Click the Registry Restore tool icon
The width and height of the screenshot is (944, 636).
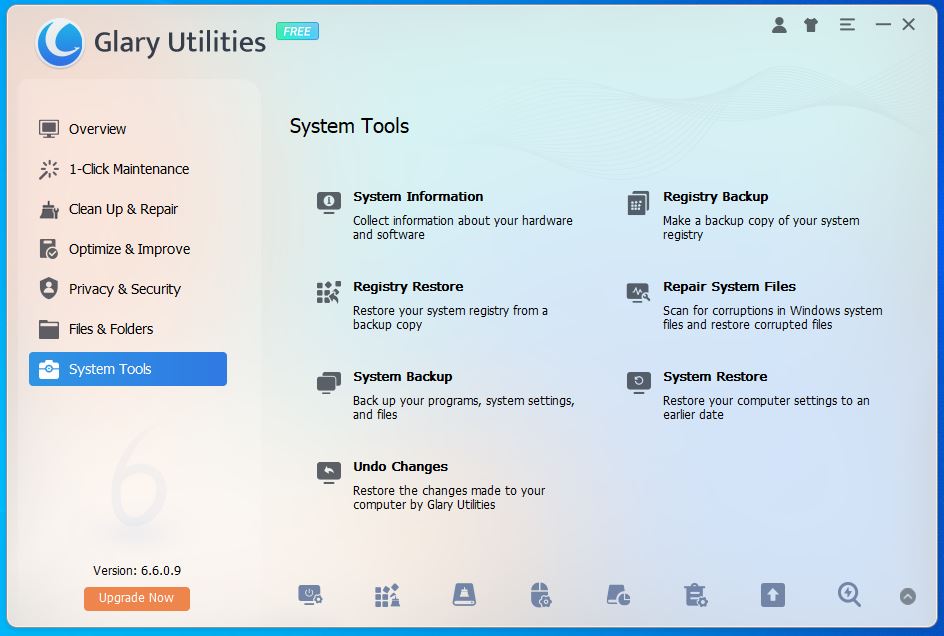tap(329, 292)
